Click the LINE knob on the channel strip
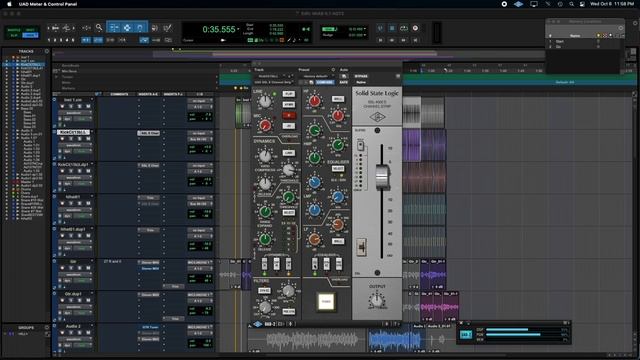This screenshot has height=360, width=640. pyautogui.click(x=265, y=101)
